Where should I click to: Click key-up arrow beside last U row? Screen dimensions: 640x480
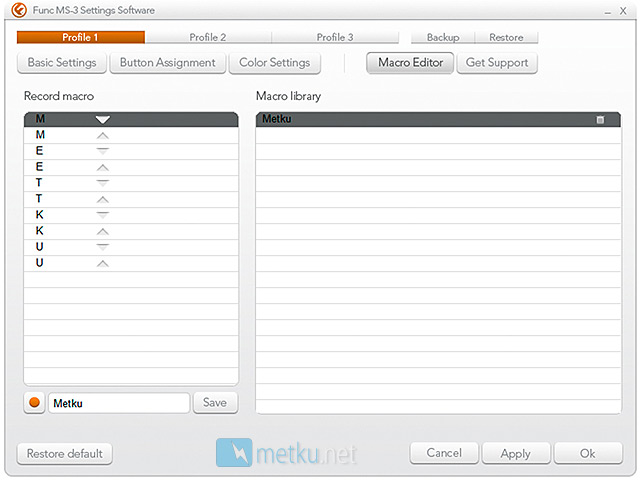102,264
